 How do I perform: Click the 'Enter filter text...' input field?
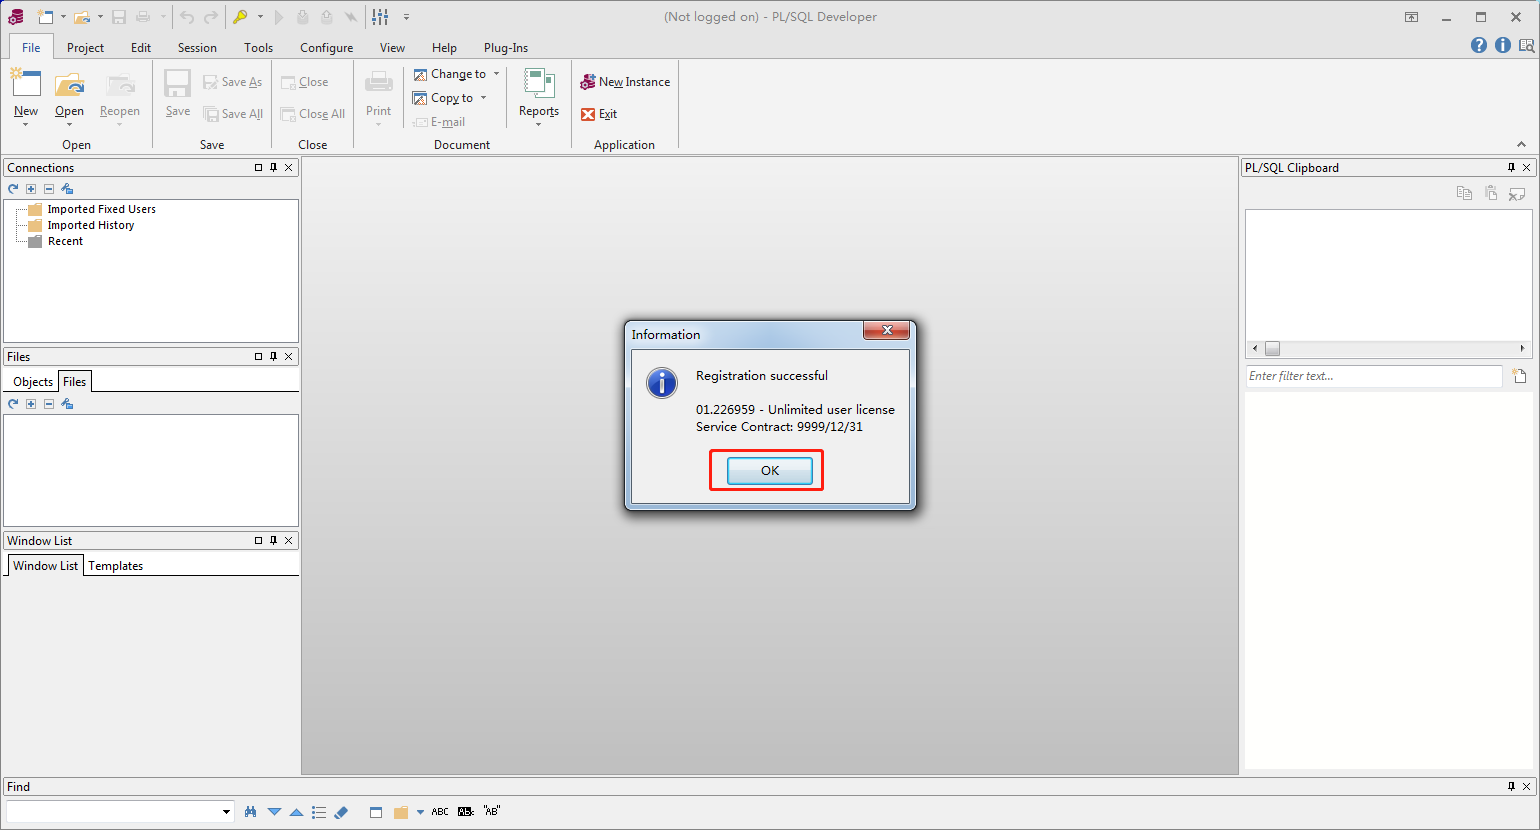click(1374, 376)
